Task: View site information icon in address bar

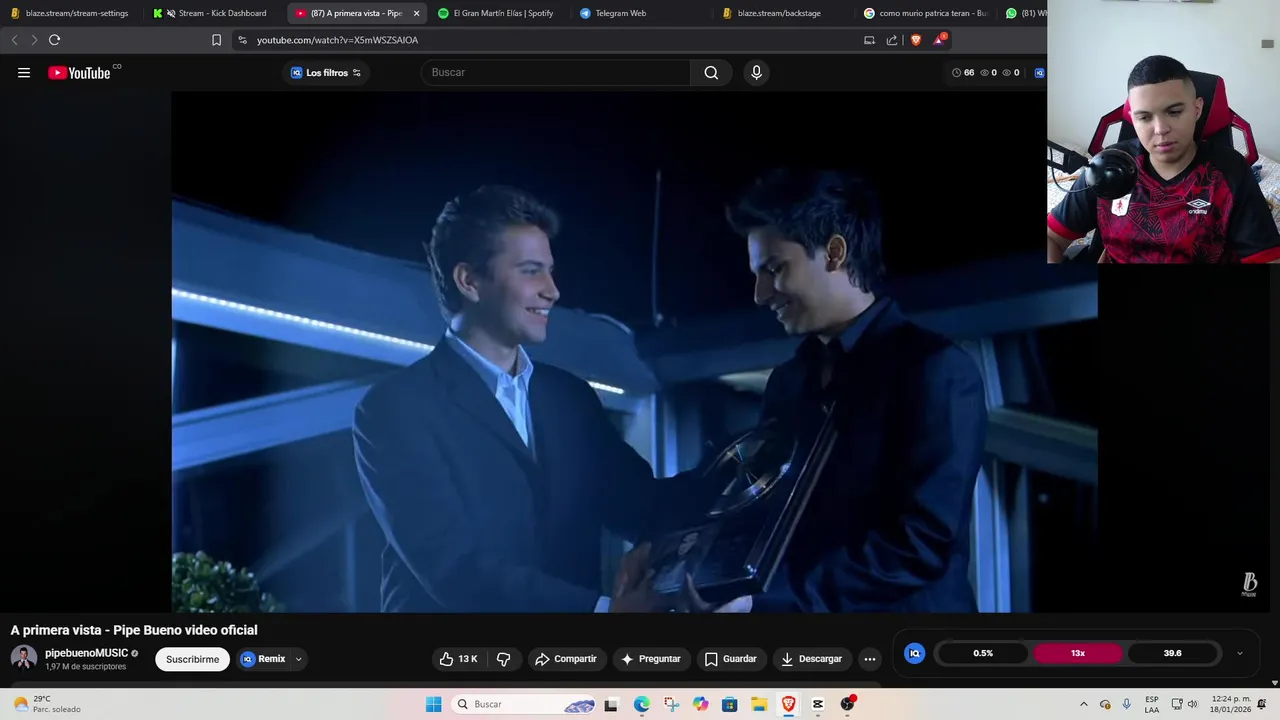Action: (242, 40)
